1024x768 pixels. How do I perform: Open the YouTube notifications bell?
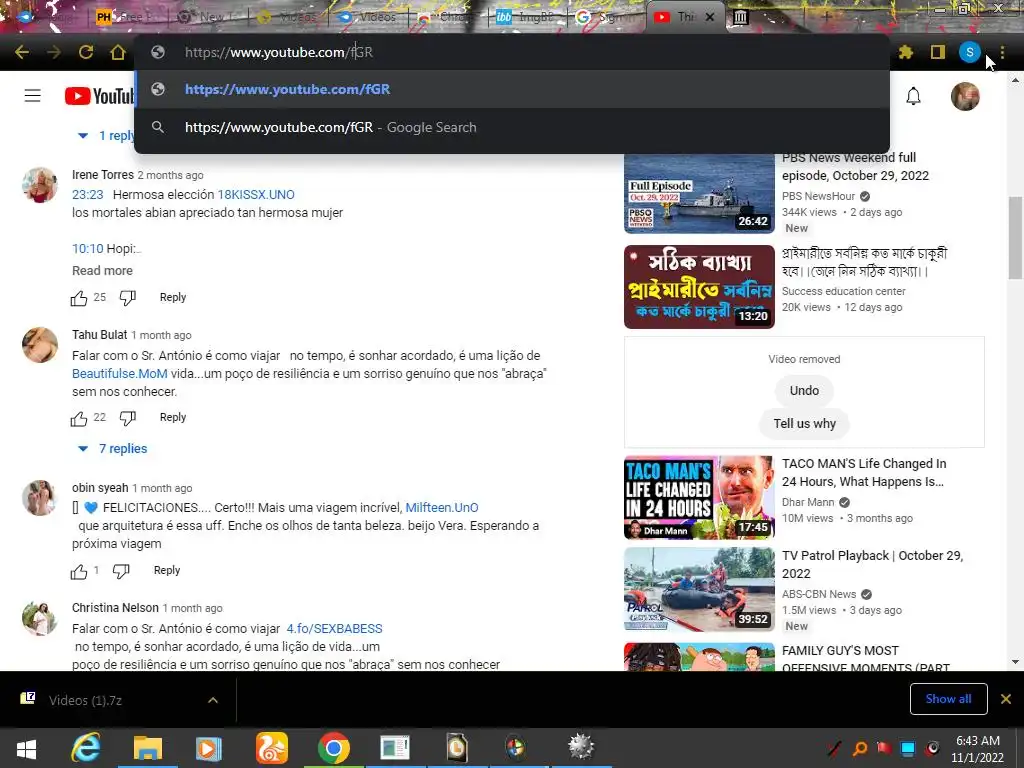point(914,96)
